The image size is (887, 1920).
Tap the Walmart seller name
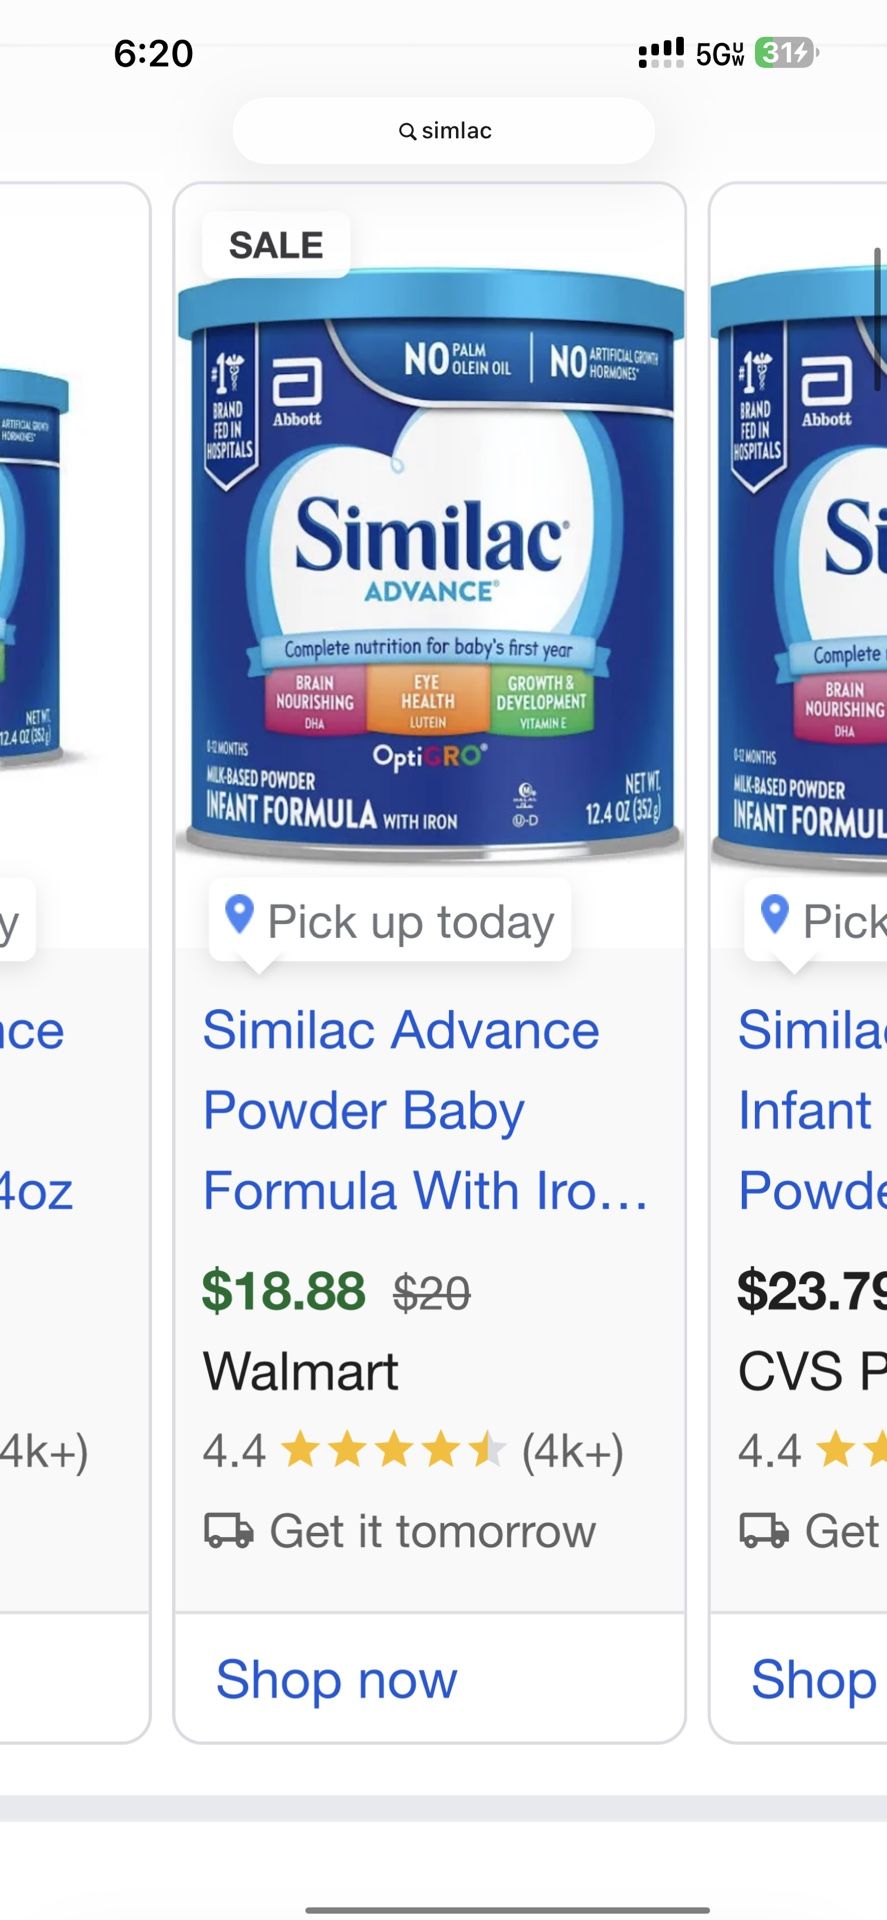pyautogui.click(x=300, y=1371)
